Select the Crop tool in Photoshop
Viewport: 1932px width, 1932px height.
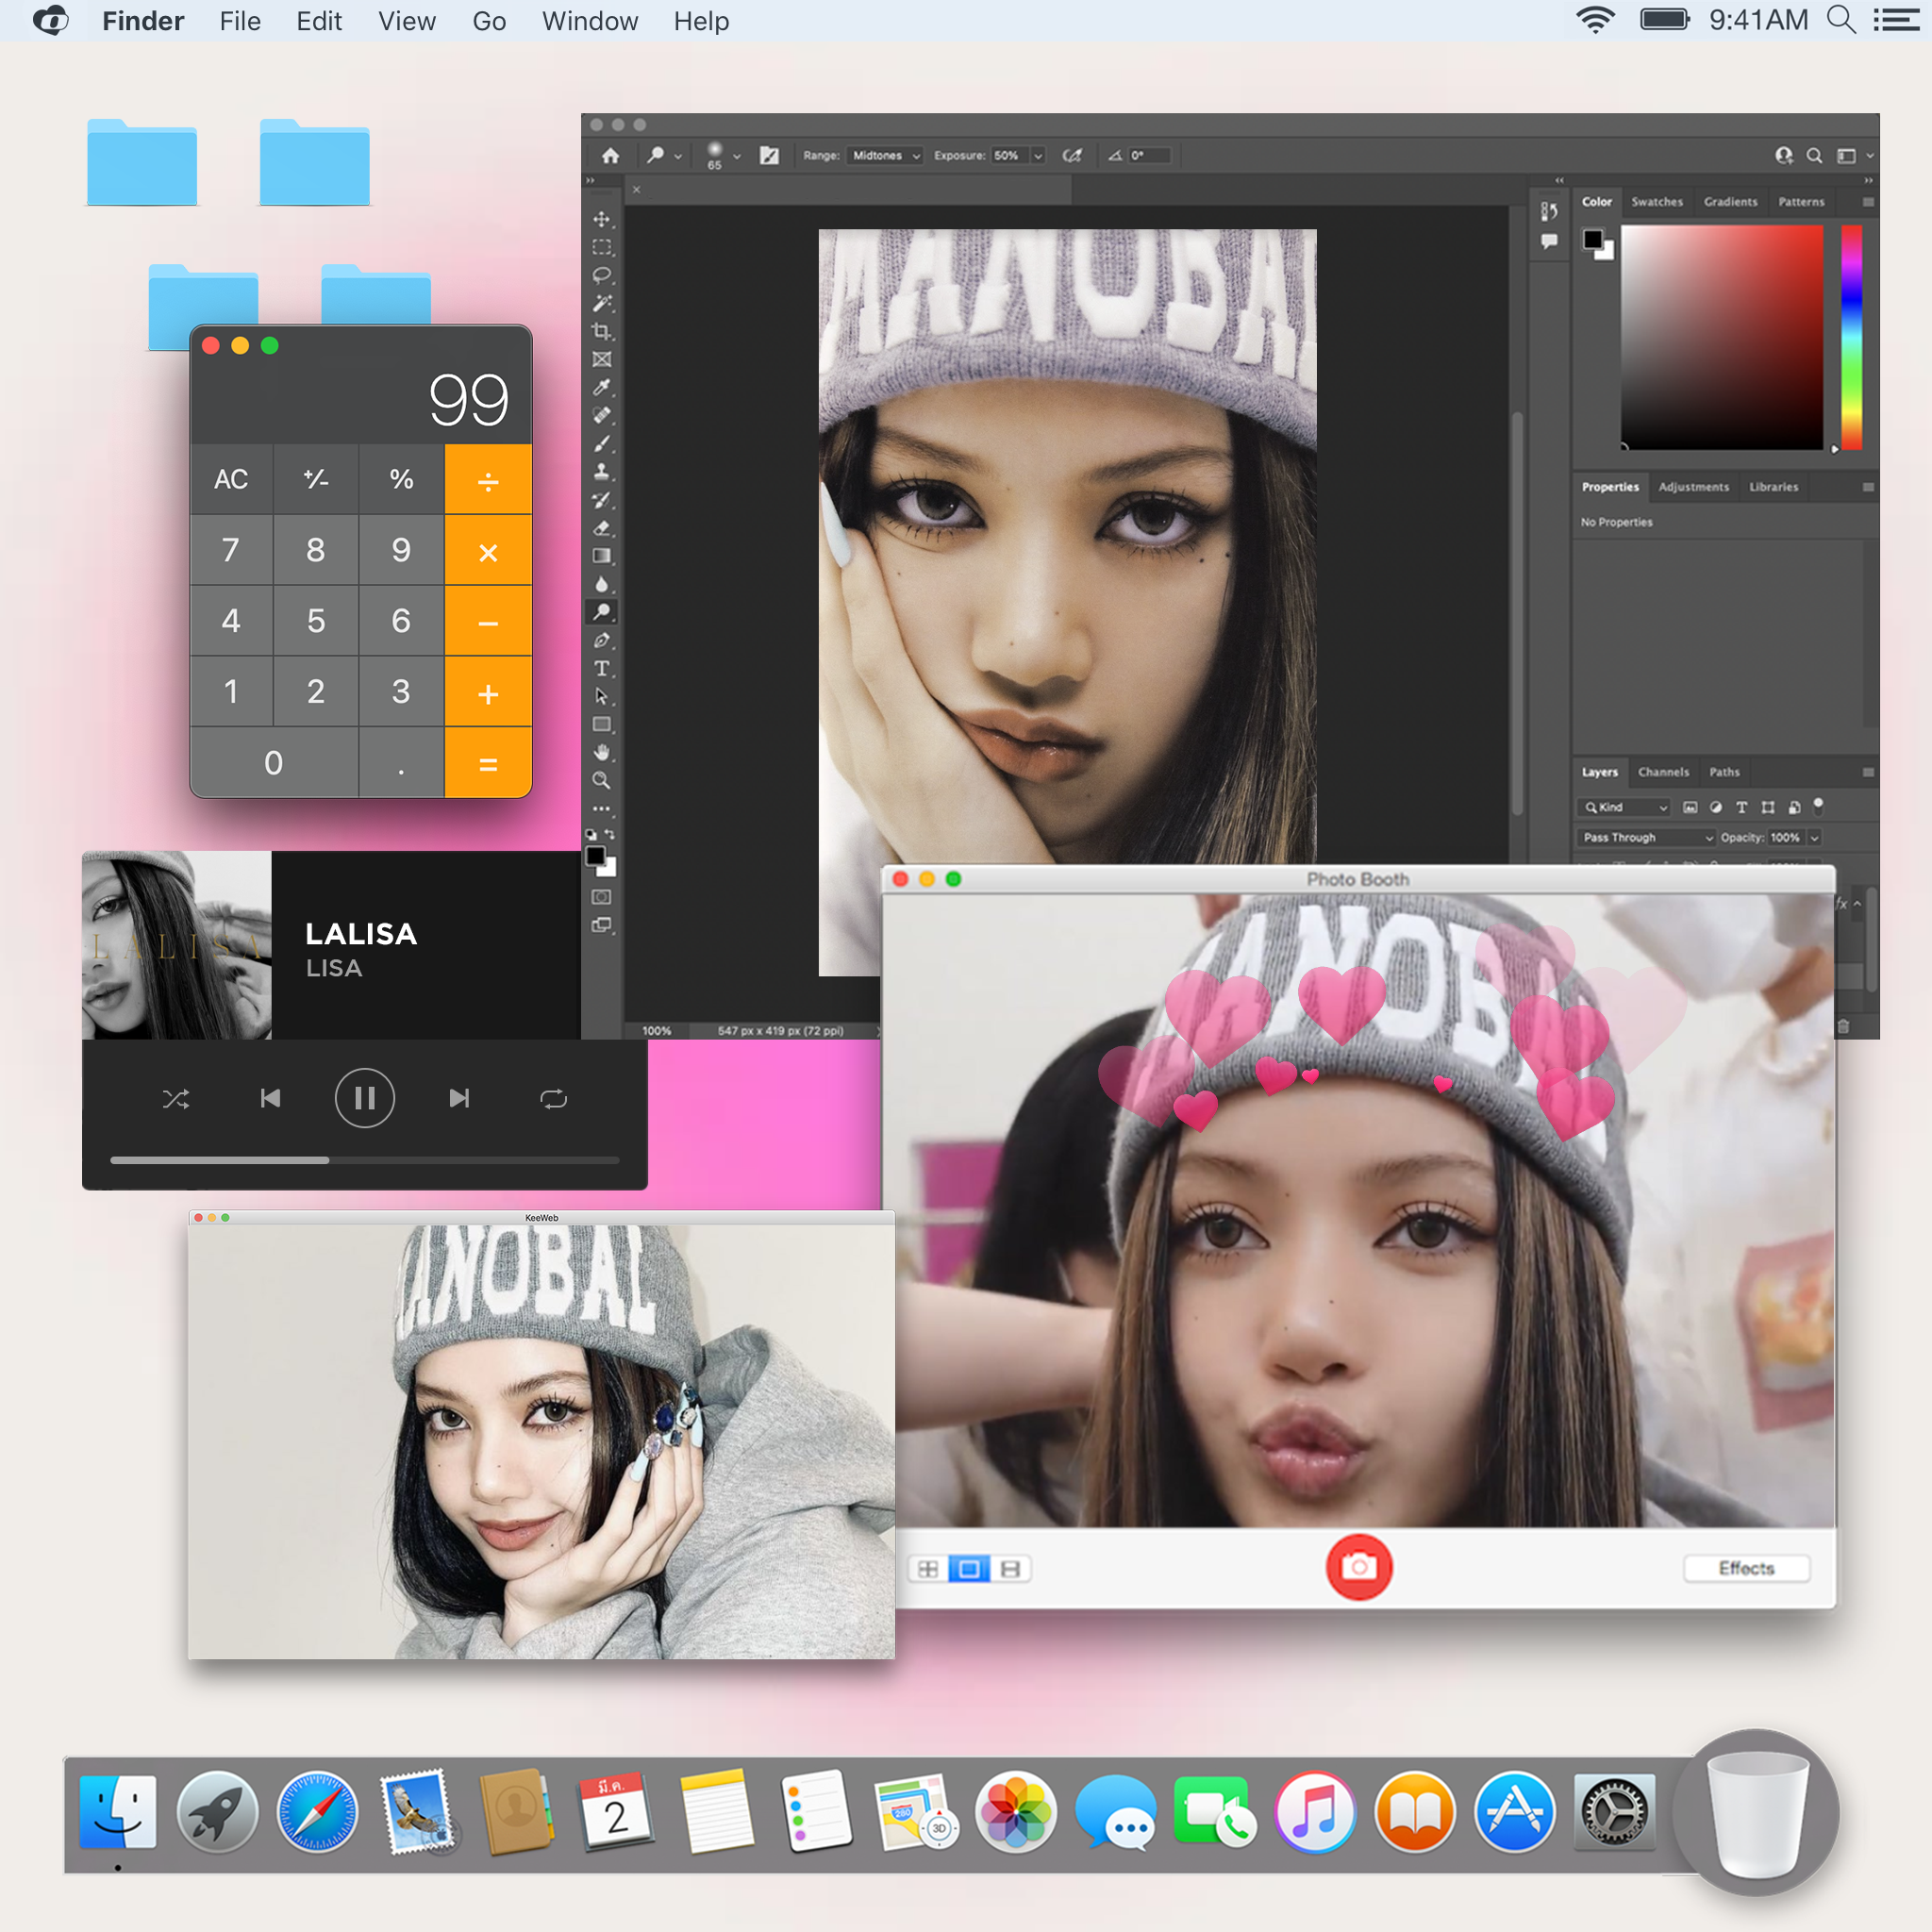pyautogui.click(x=601, y=331)
